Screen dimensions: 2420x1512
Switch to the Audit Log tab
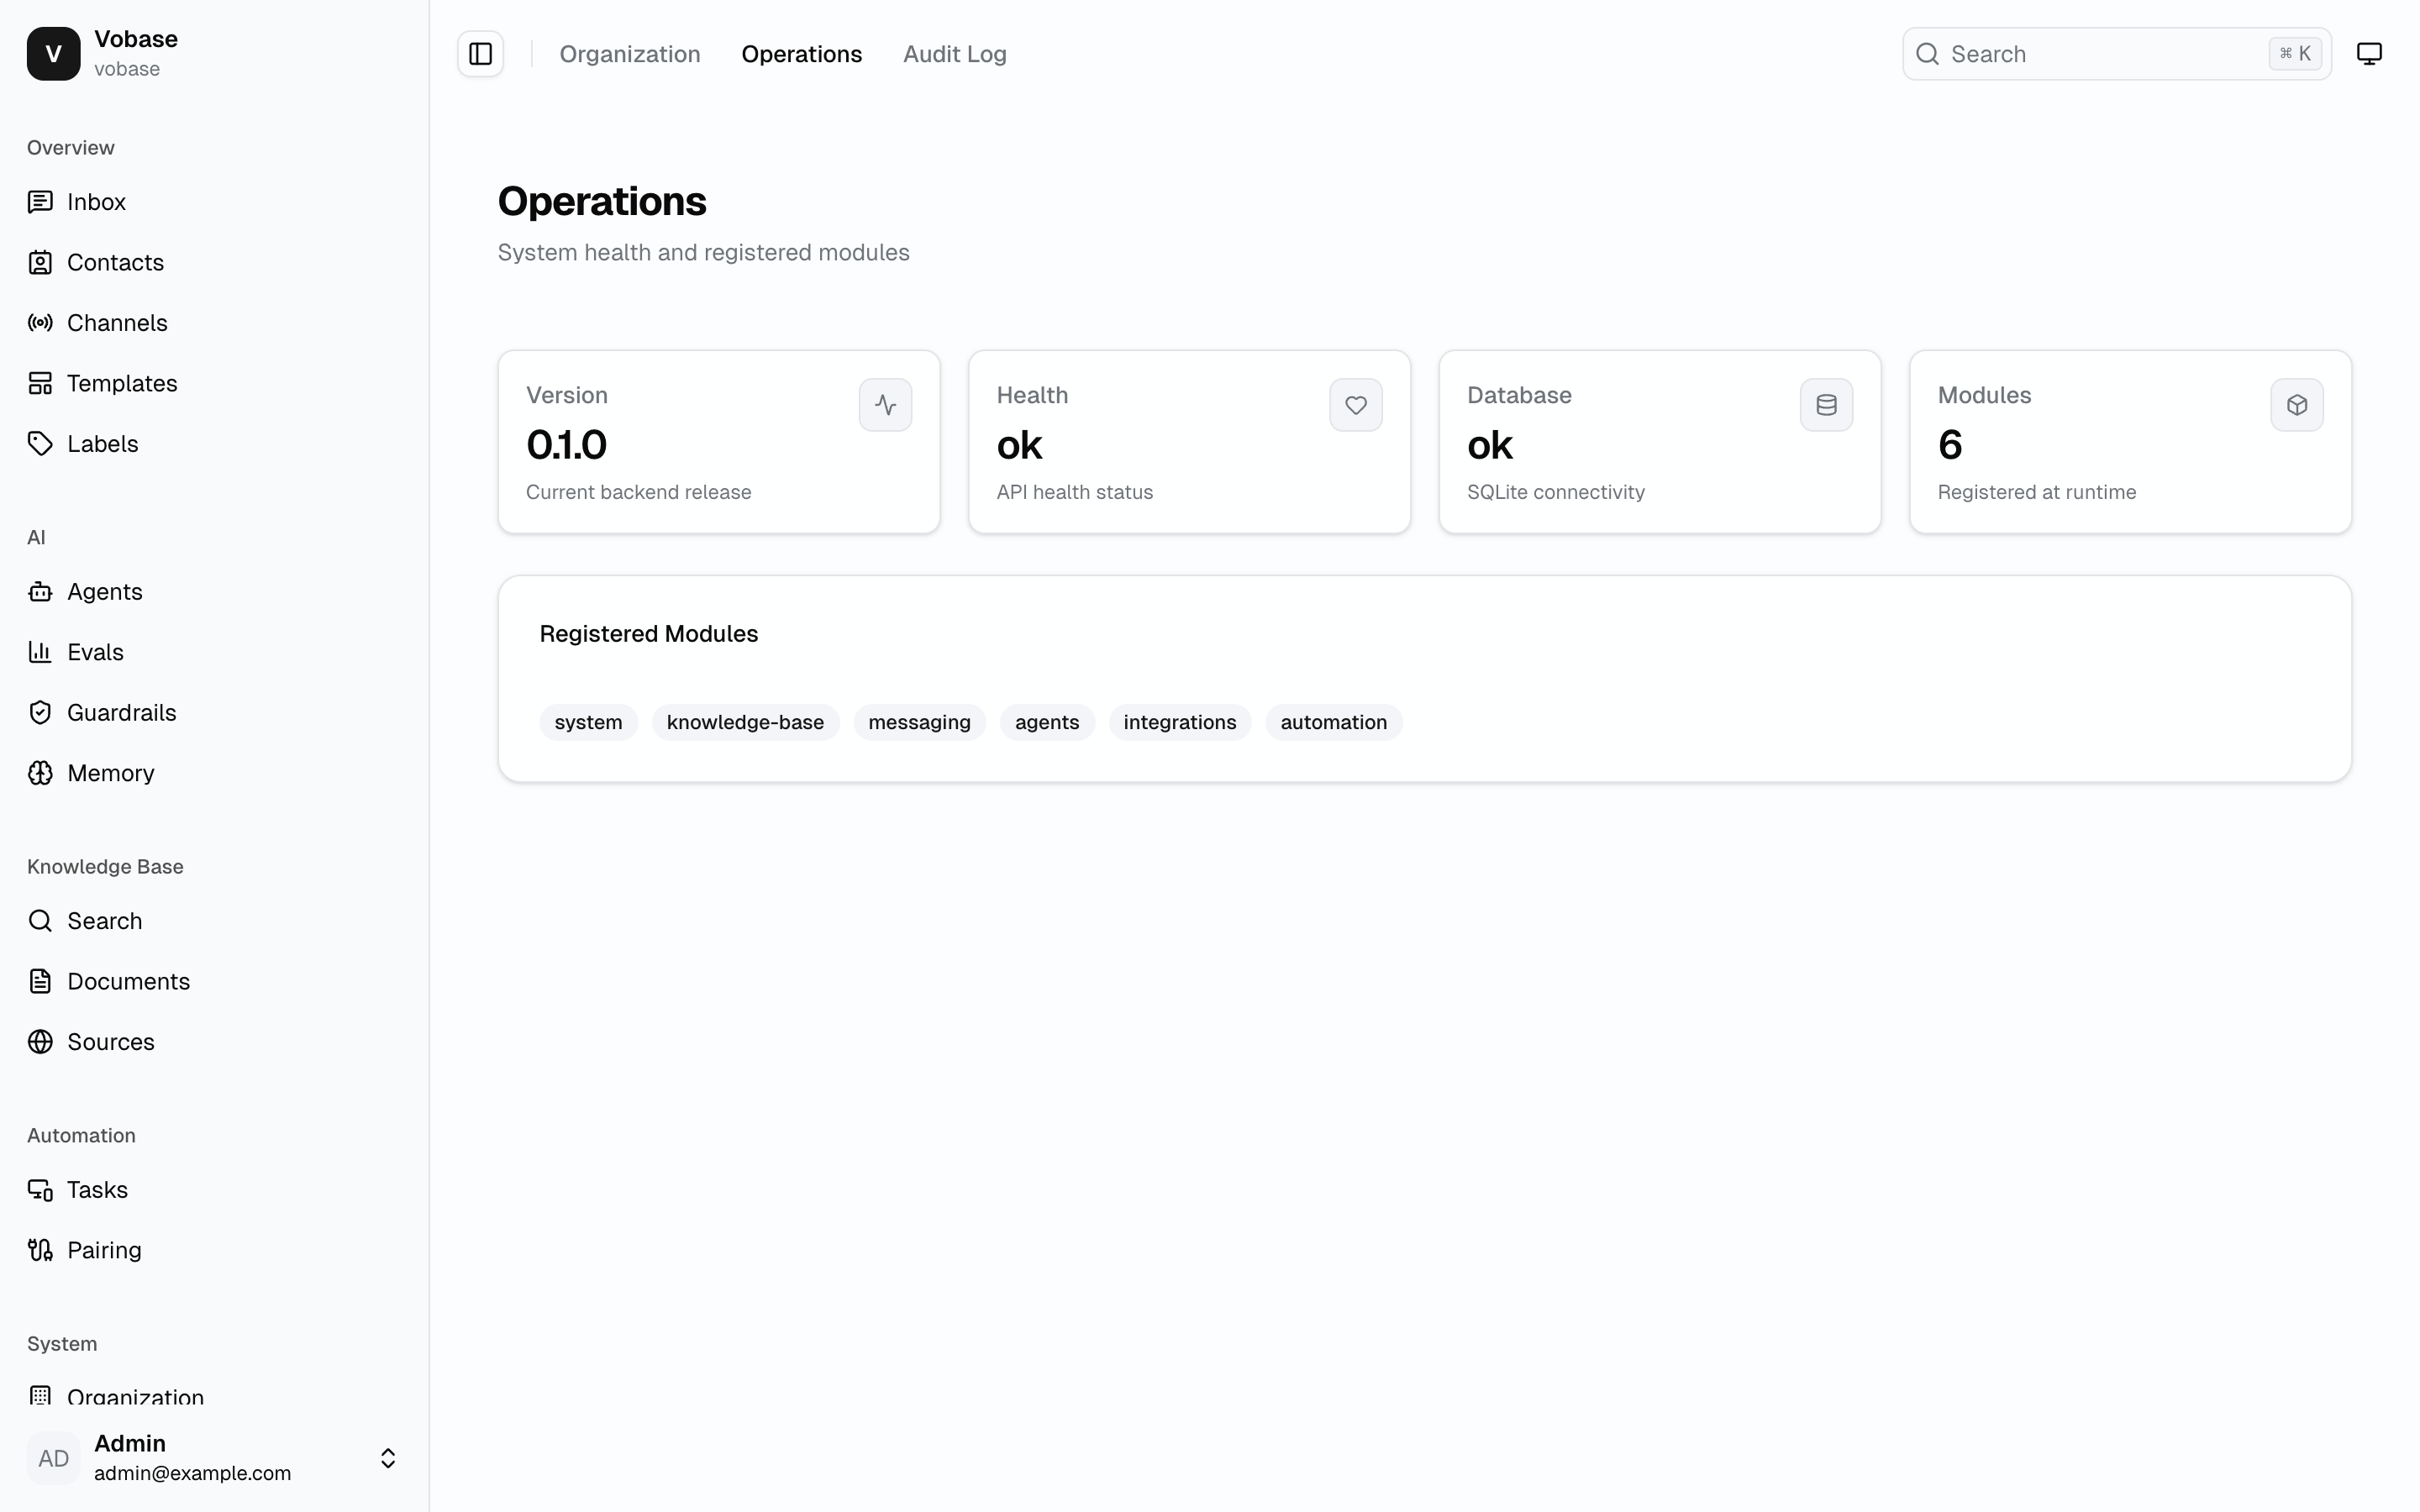[954, 53]
